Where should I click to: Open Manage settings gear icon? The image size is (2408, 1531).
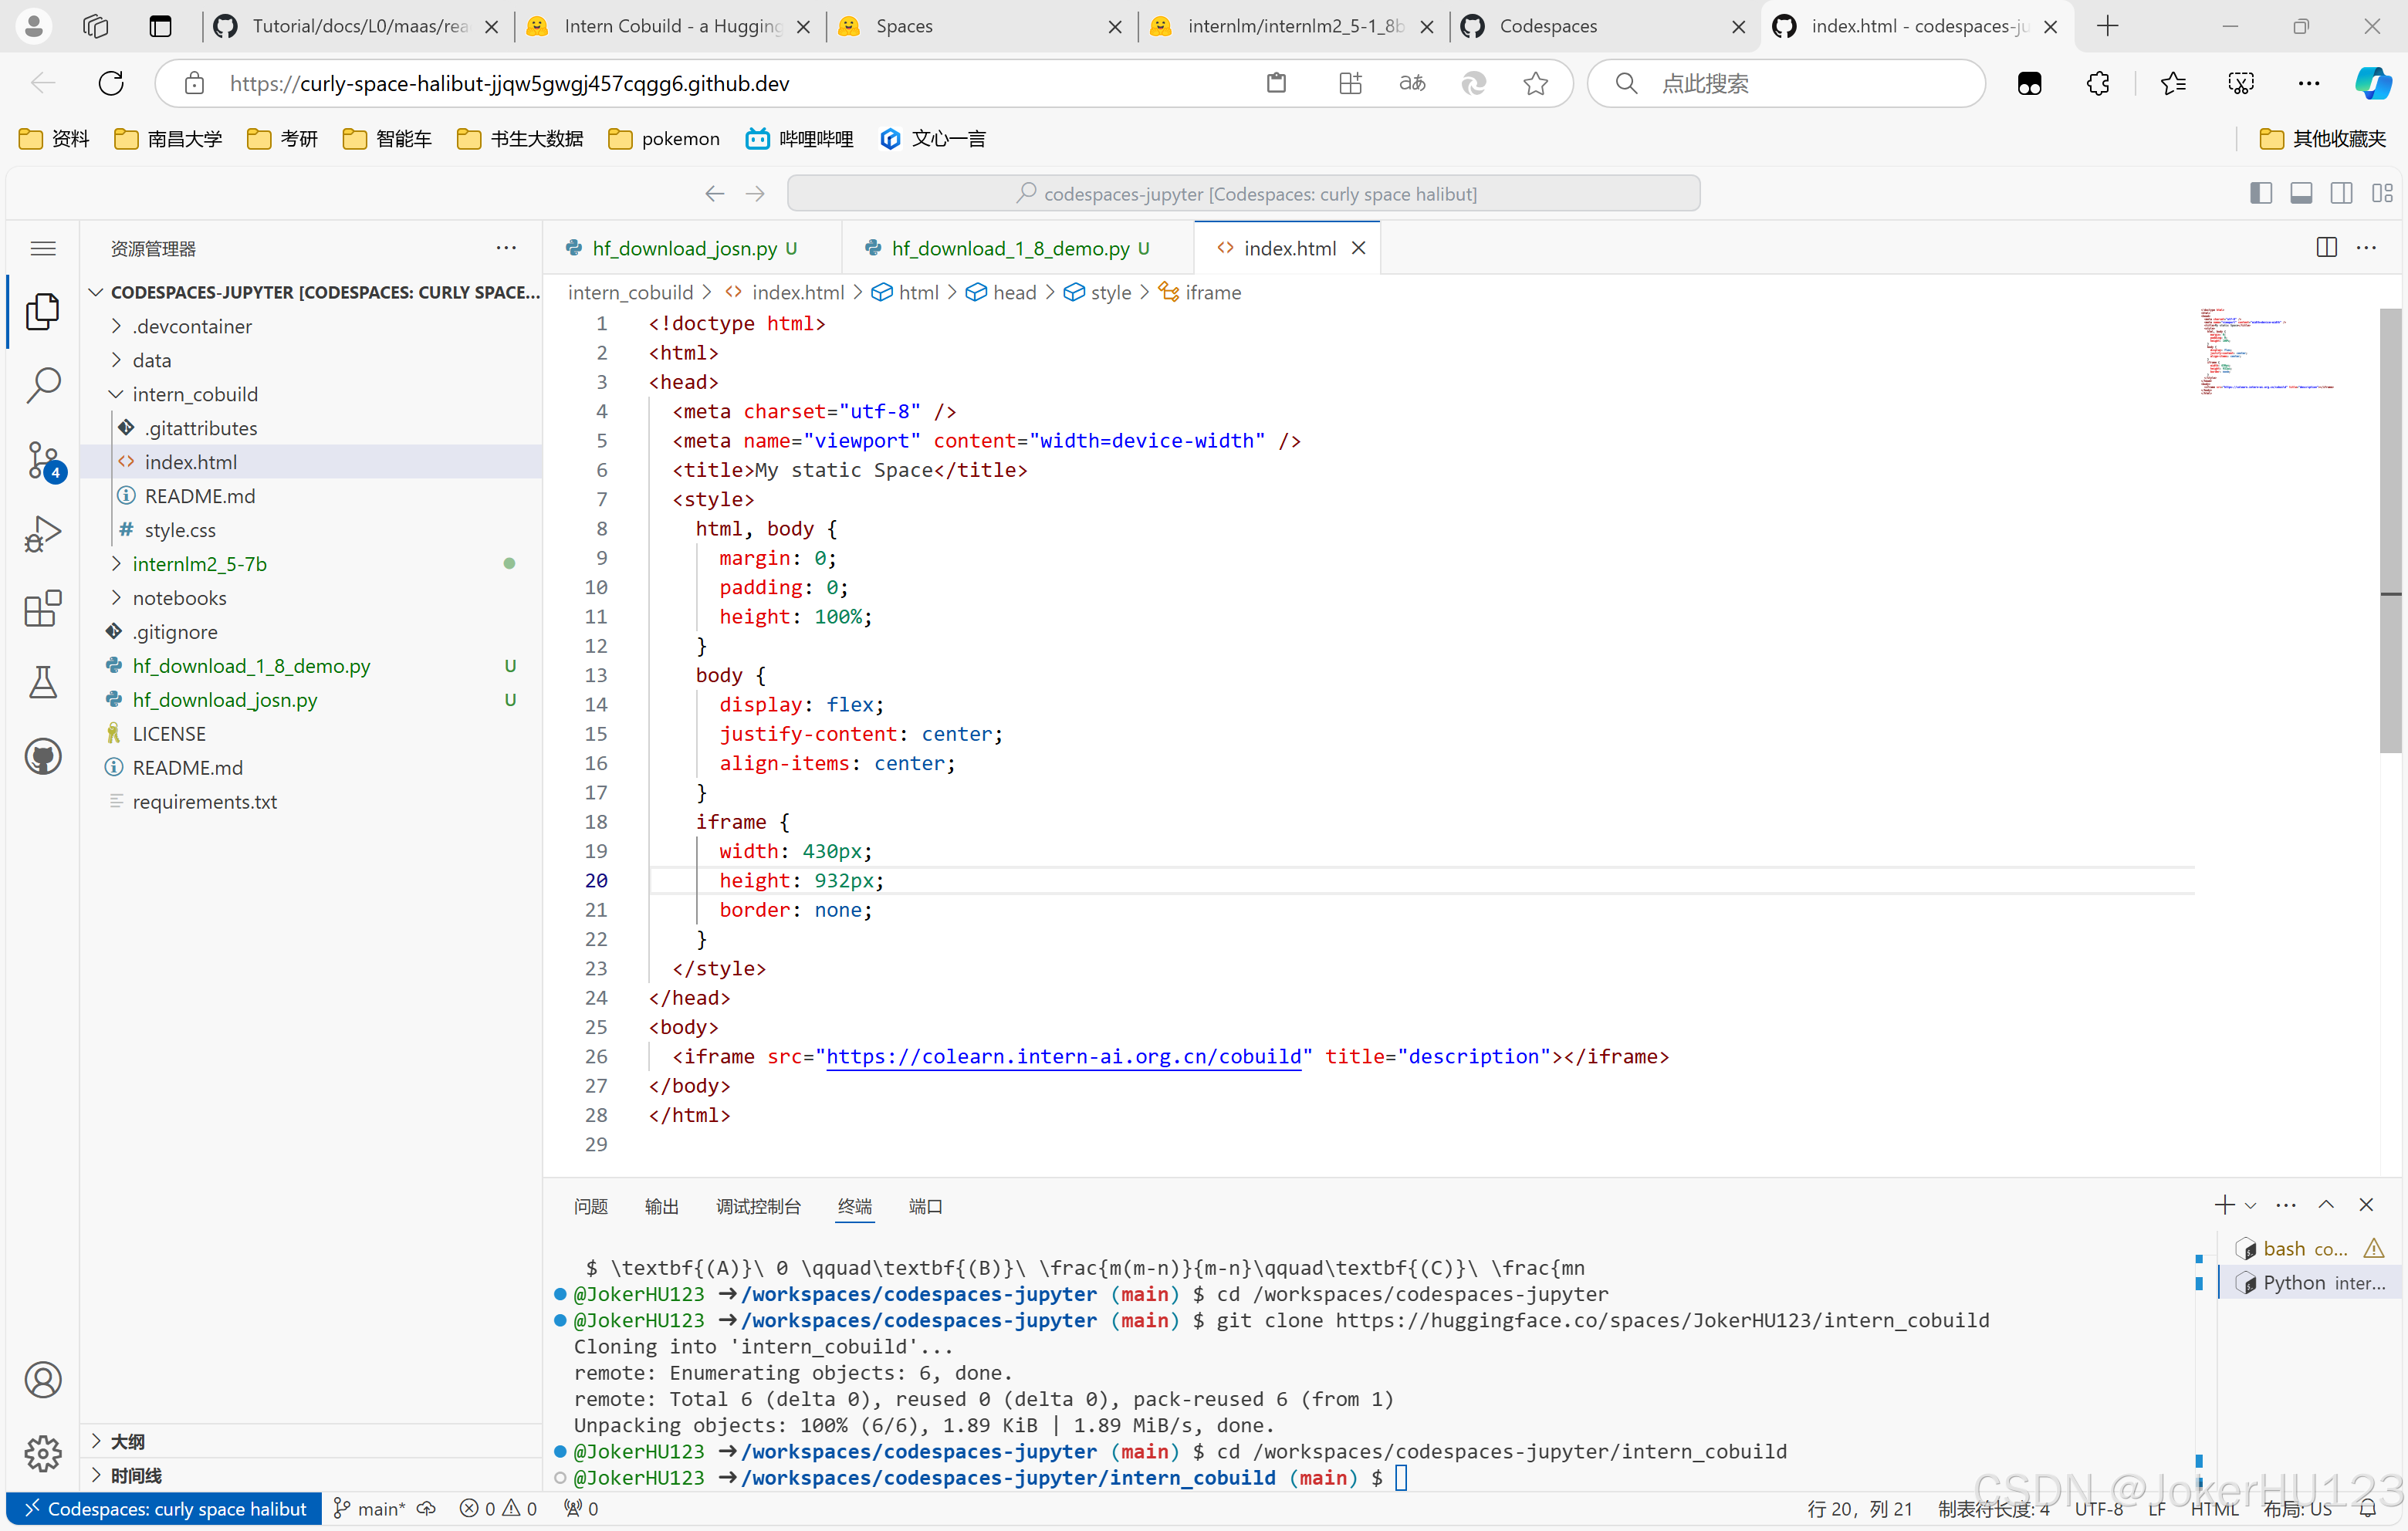click(x=43, y=1453)
